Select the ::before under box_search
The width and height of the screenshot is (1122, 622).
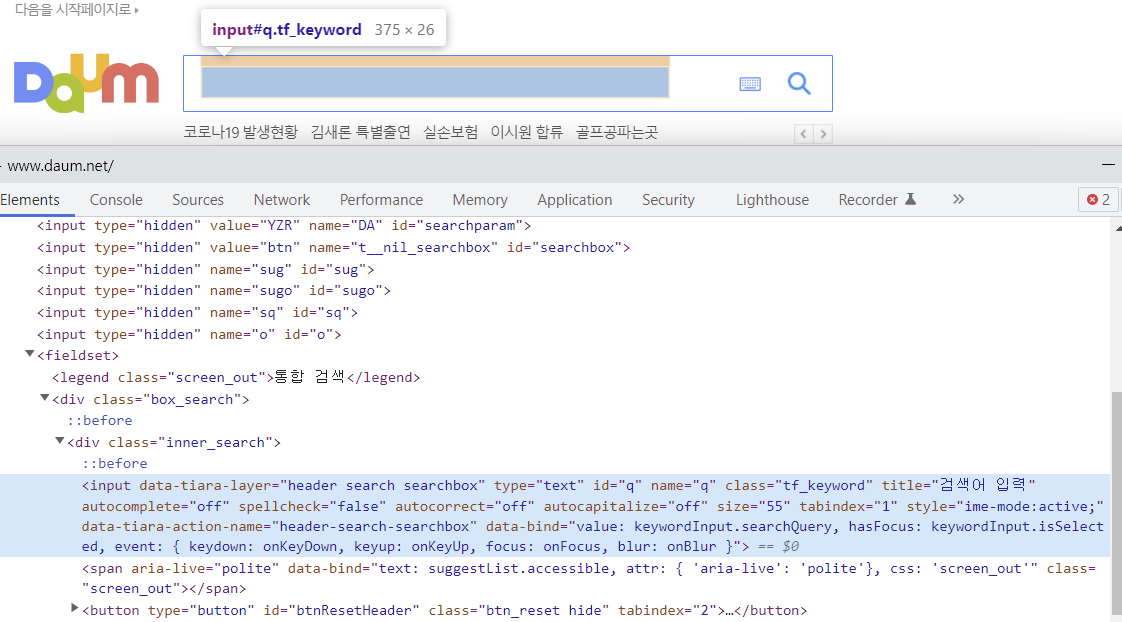[100, 420]
